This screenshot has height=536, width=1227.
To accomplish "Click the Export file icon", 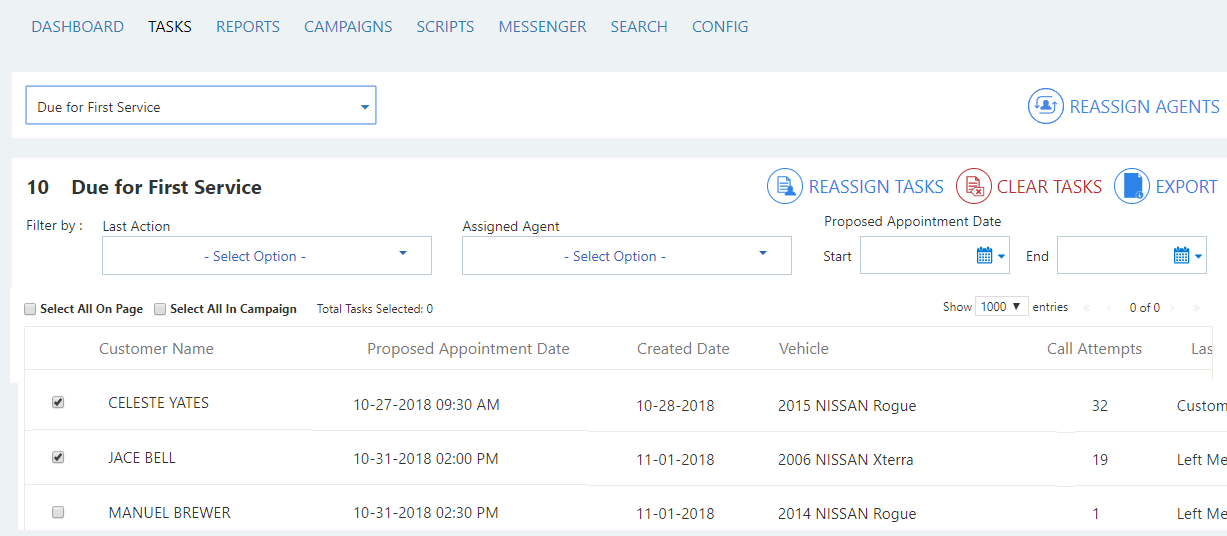I will pos(1132,186).
